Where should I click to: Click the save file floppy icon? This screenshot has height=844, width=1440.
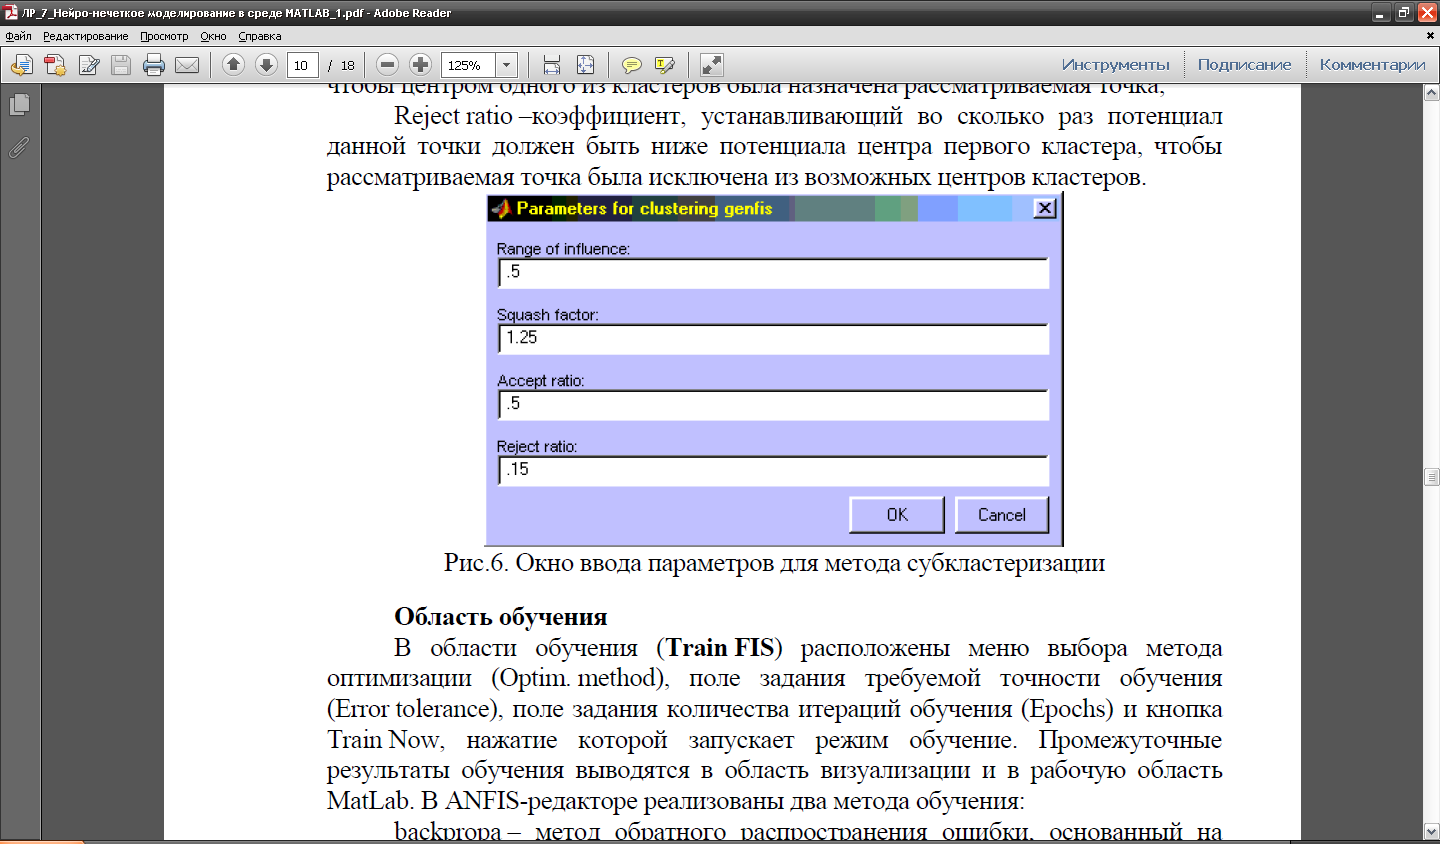point(121,65)
